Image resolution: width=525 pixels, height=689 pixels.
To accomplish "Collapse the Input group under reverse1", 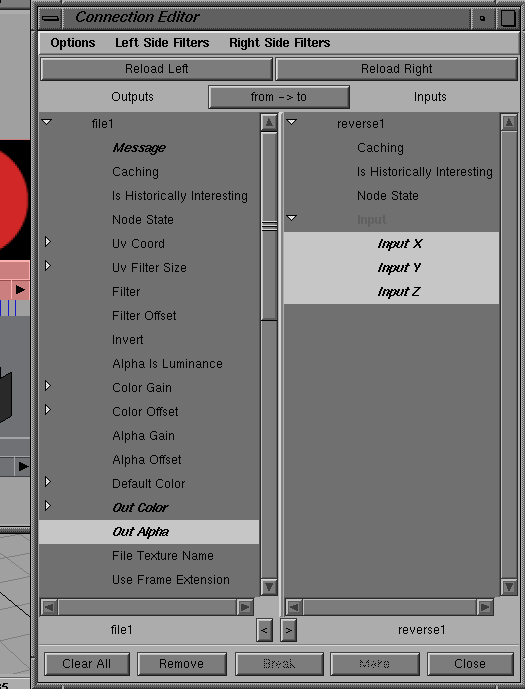I will (x=292, y=218).
